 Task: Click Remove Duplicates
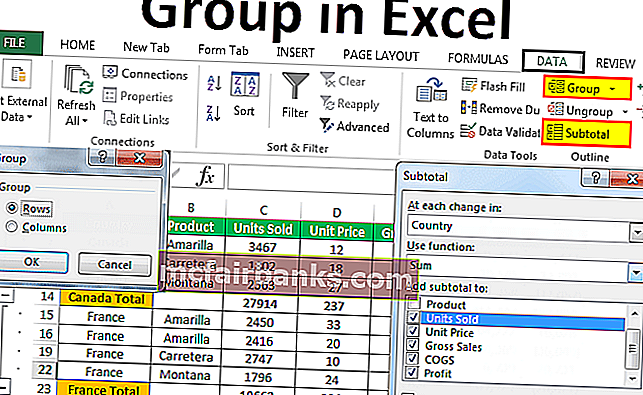500,109
